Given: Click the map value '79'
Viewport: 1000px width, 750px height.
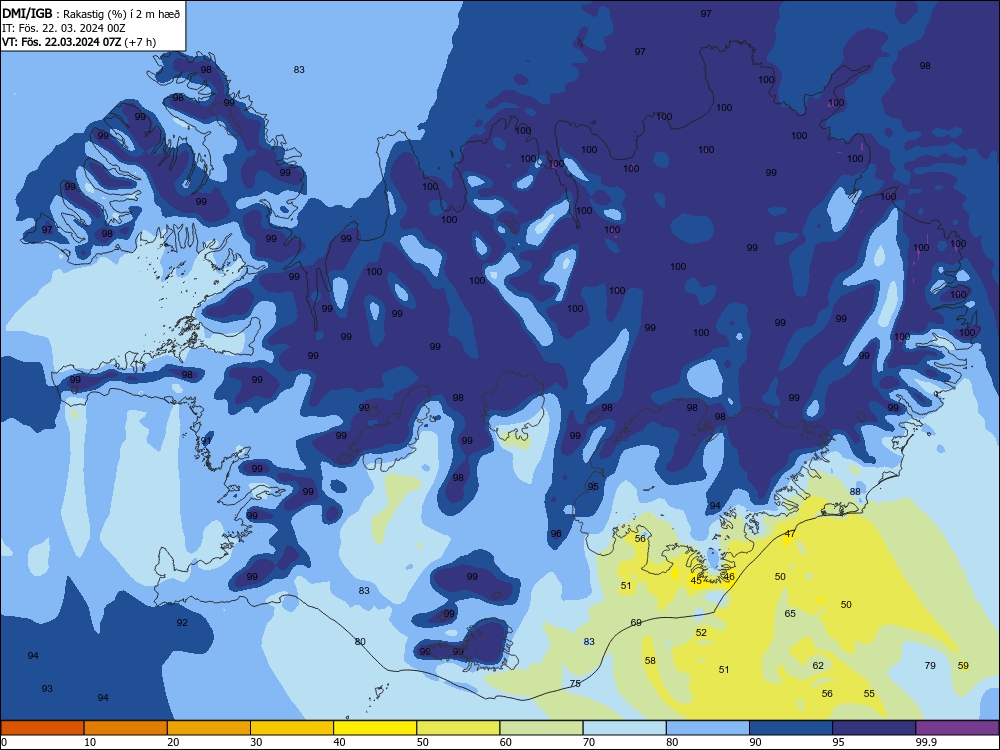Looking at the screenshot, I should point(930,666).
